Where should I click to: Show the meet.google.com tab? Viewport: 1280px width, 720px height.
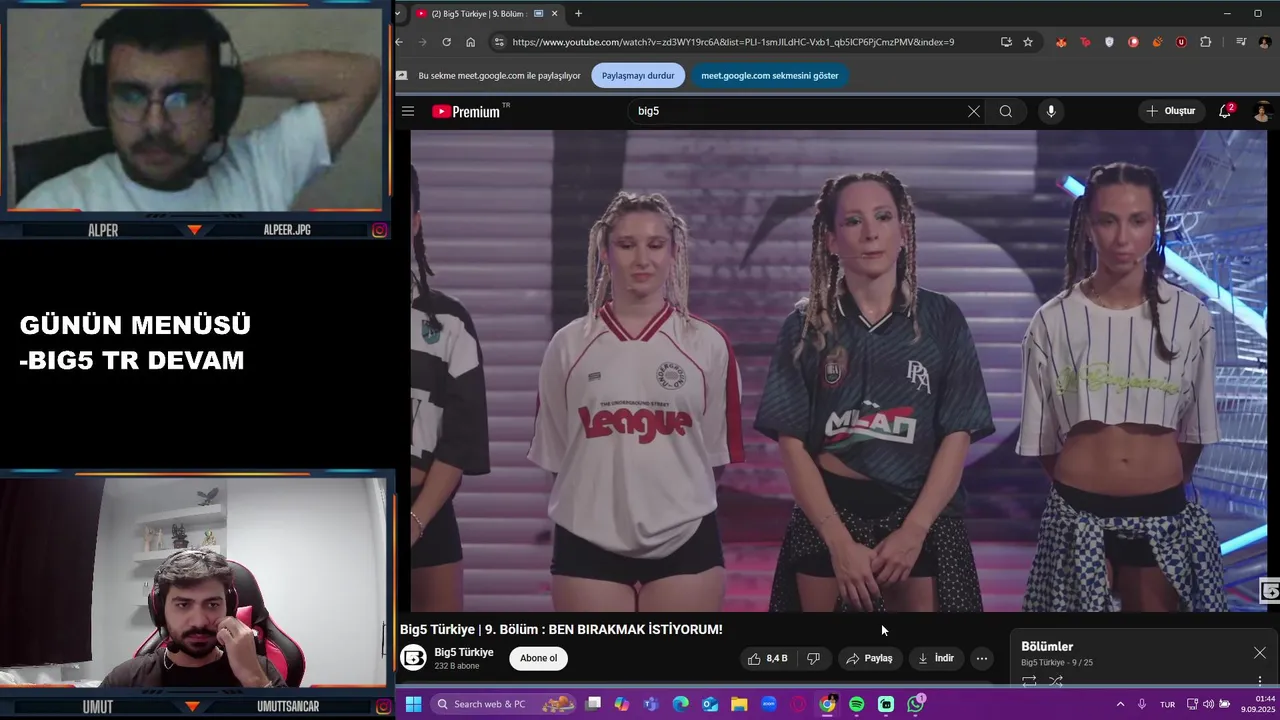click(x=770, y=75)
